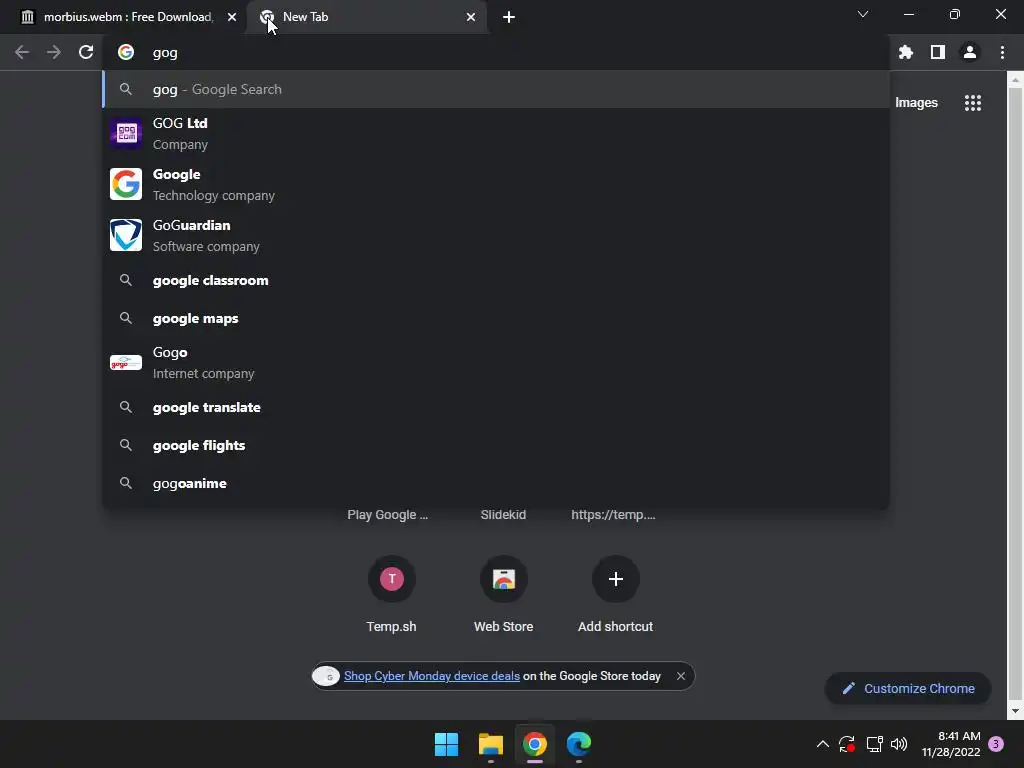1024x768 pixels.
Task: Open a new tab with plus button
Action: click(x=509, y=17)
